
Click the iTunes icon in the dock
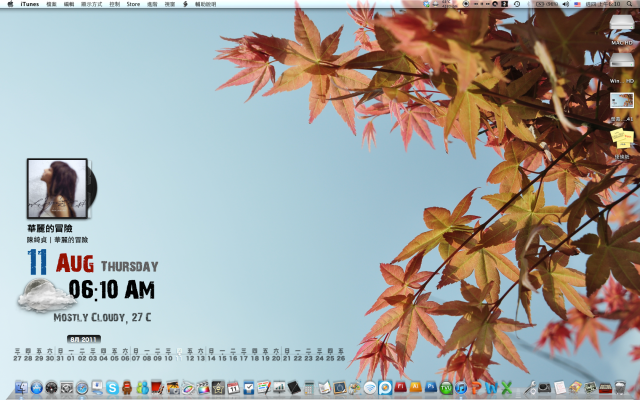[461, 387]
